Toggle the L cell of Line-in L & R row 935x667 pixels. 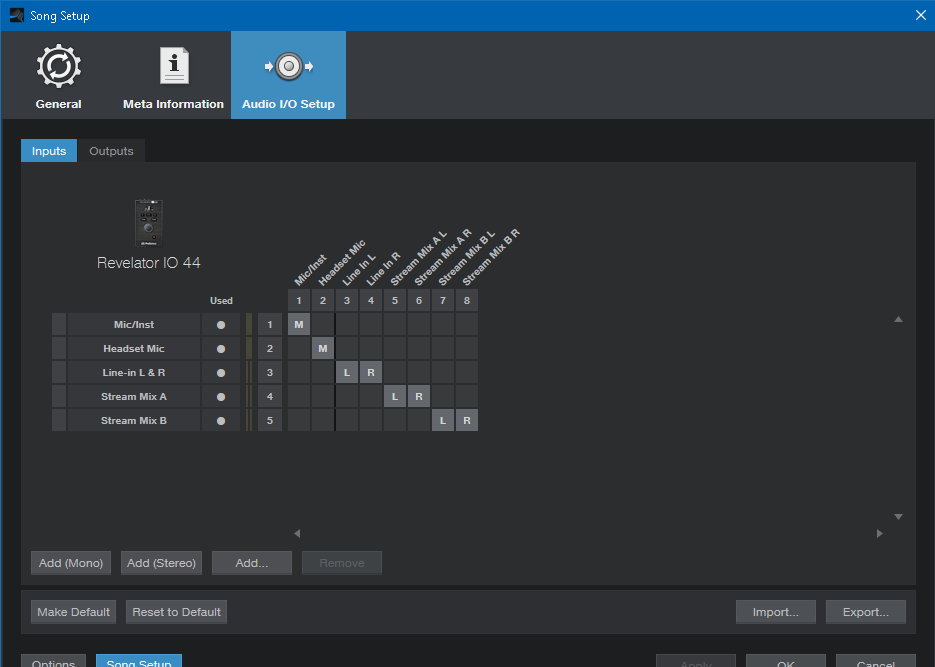pyautogui.click(x=347, y=372)
